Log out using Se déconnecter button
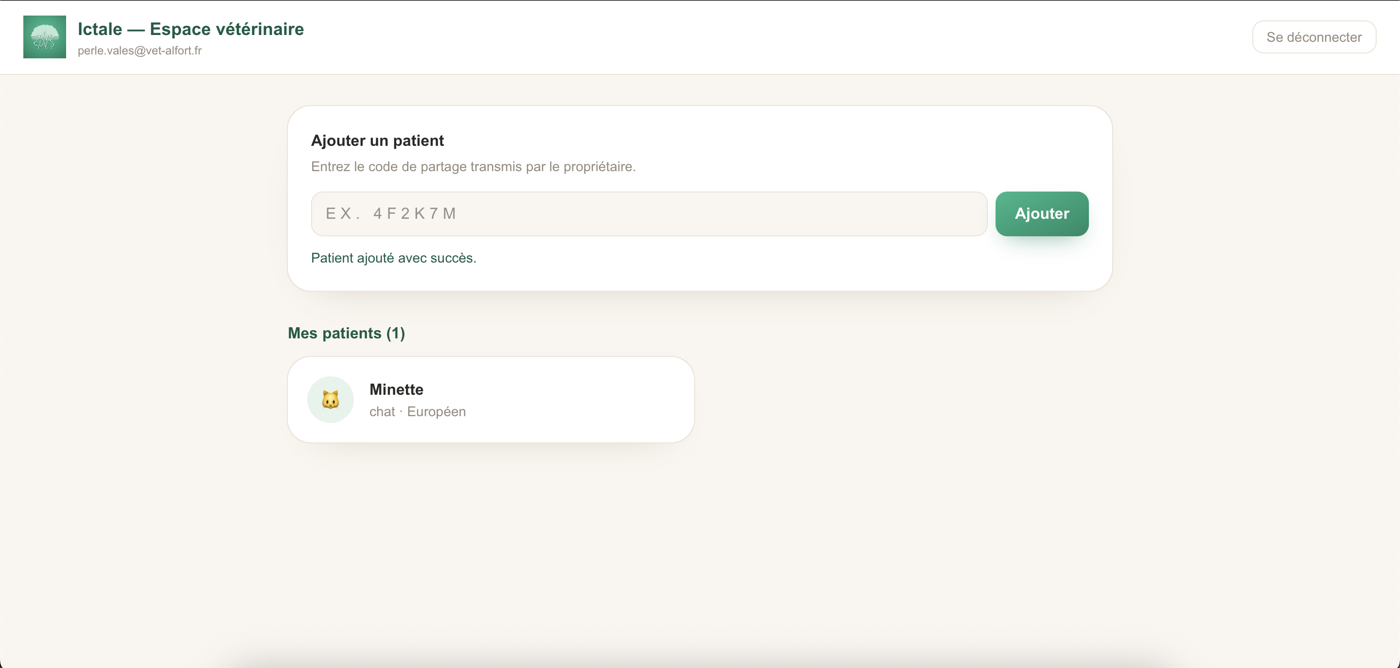 (x=1314, y=37)
